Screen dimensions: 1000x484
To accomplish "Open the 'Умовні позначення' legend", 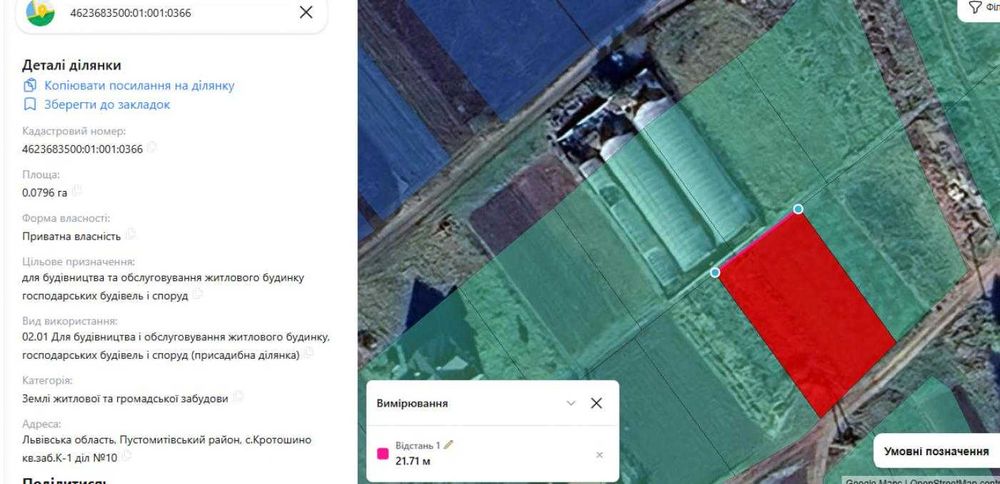I will tap(936, 451).
